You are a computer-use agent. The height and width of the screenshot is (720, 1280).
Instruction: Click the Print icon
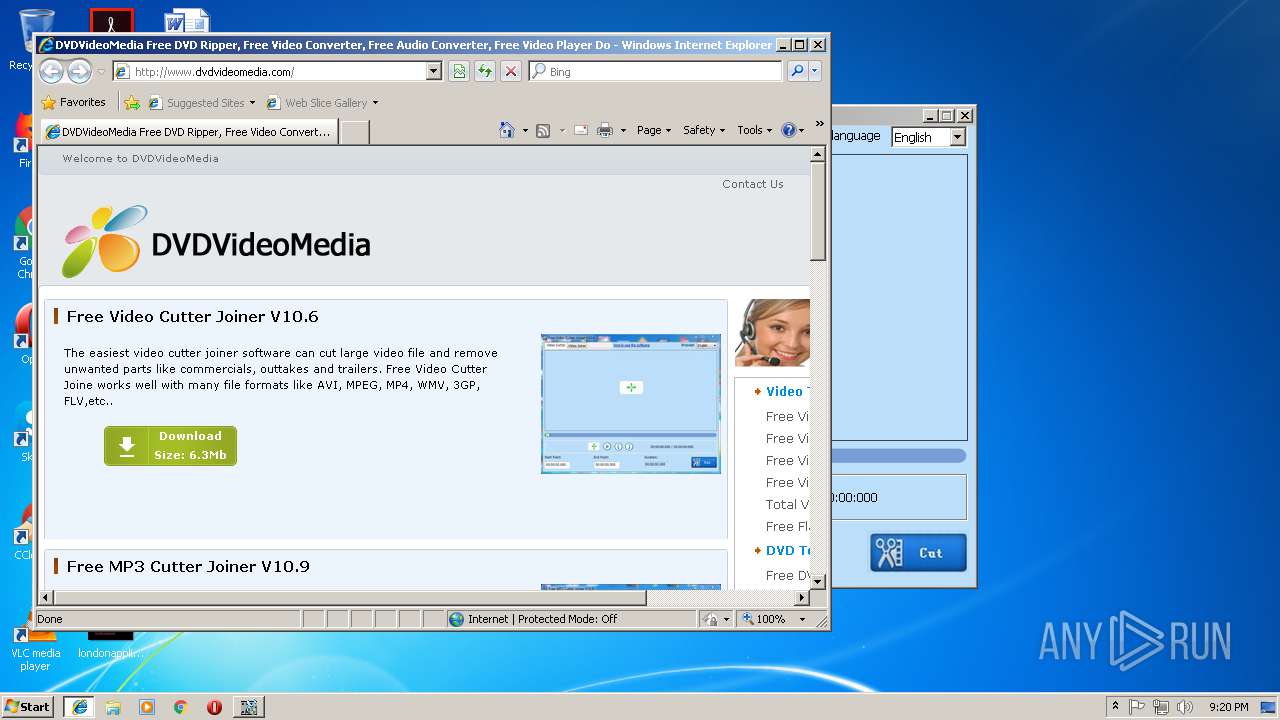[x=605, y=130]
